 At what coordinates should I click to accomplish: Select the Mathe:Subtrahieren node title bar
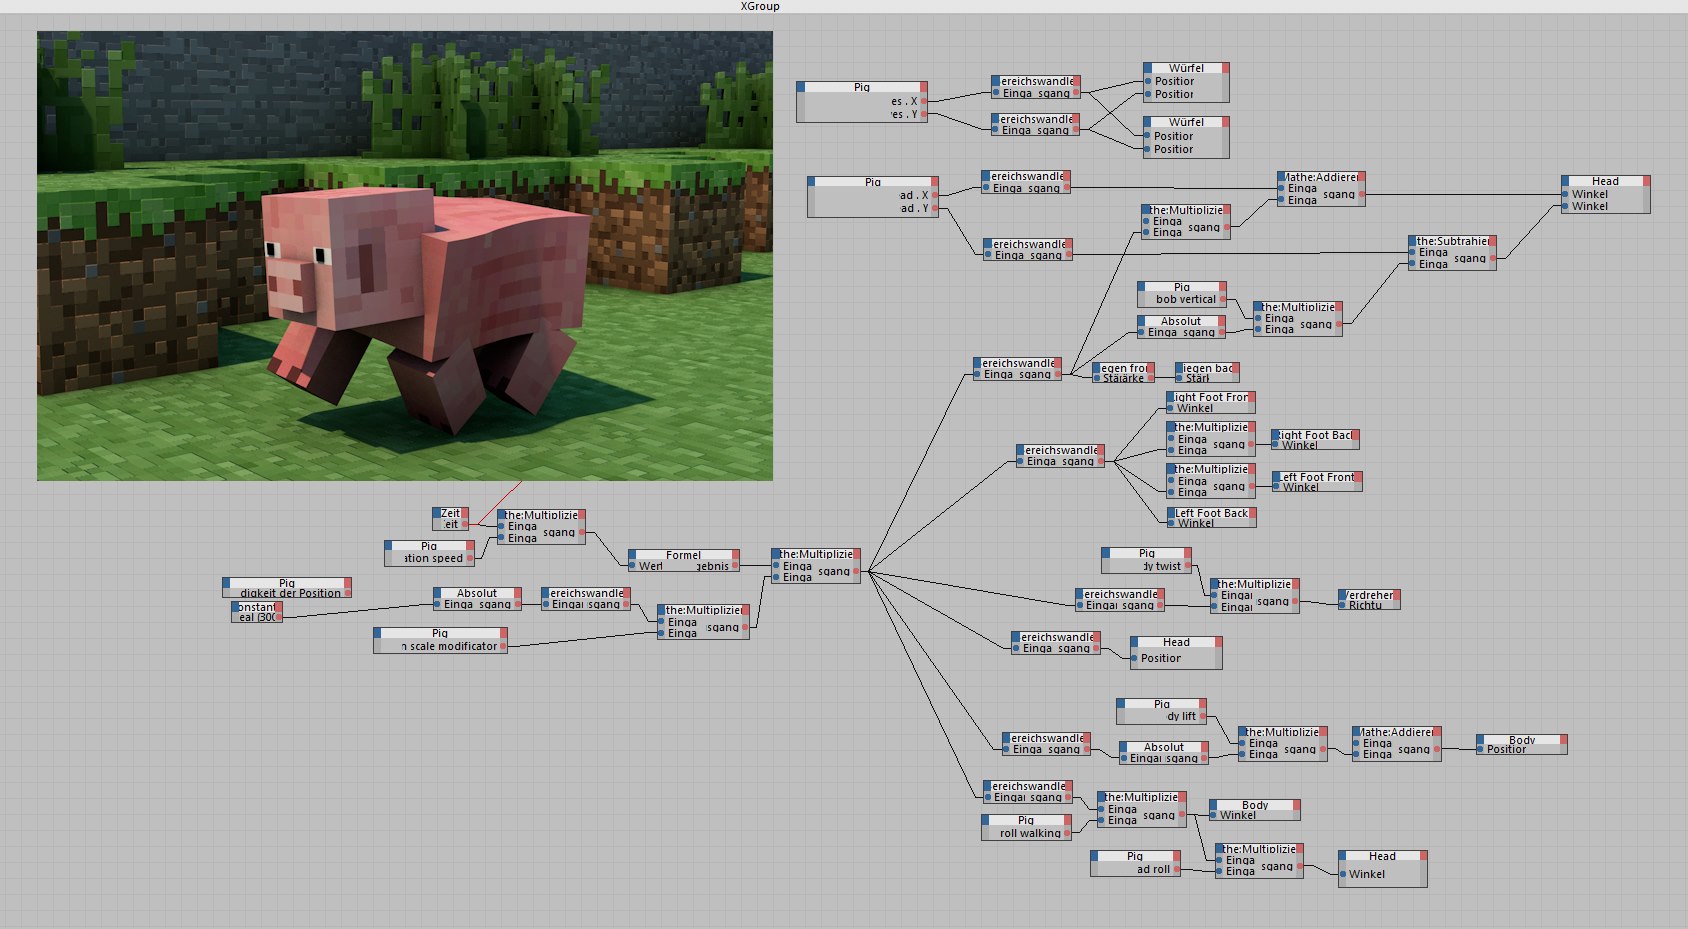point(1452,241)
